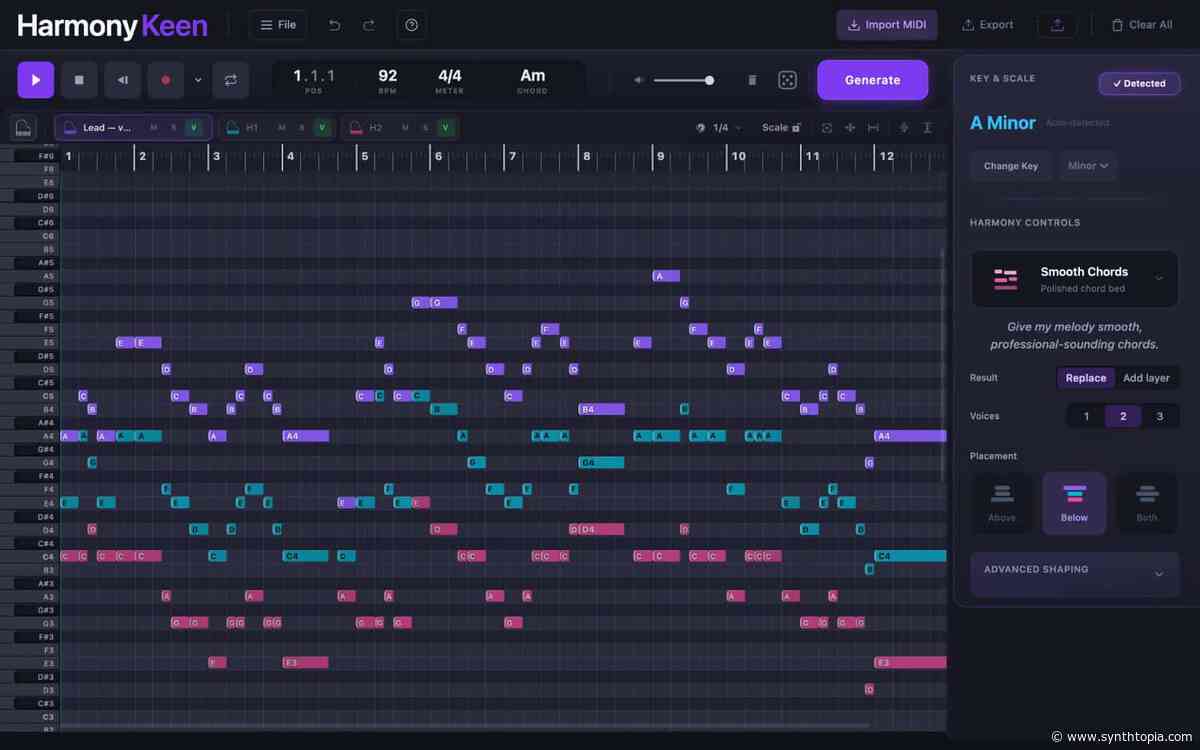Adjust the master volume slider
Image resolution: width=1200 pixels, height=750 pixels.
coord(684,80)
